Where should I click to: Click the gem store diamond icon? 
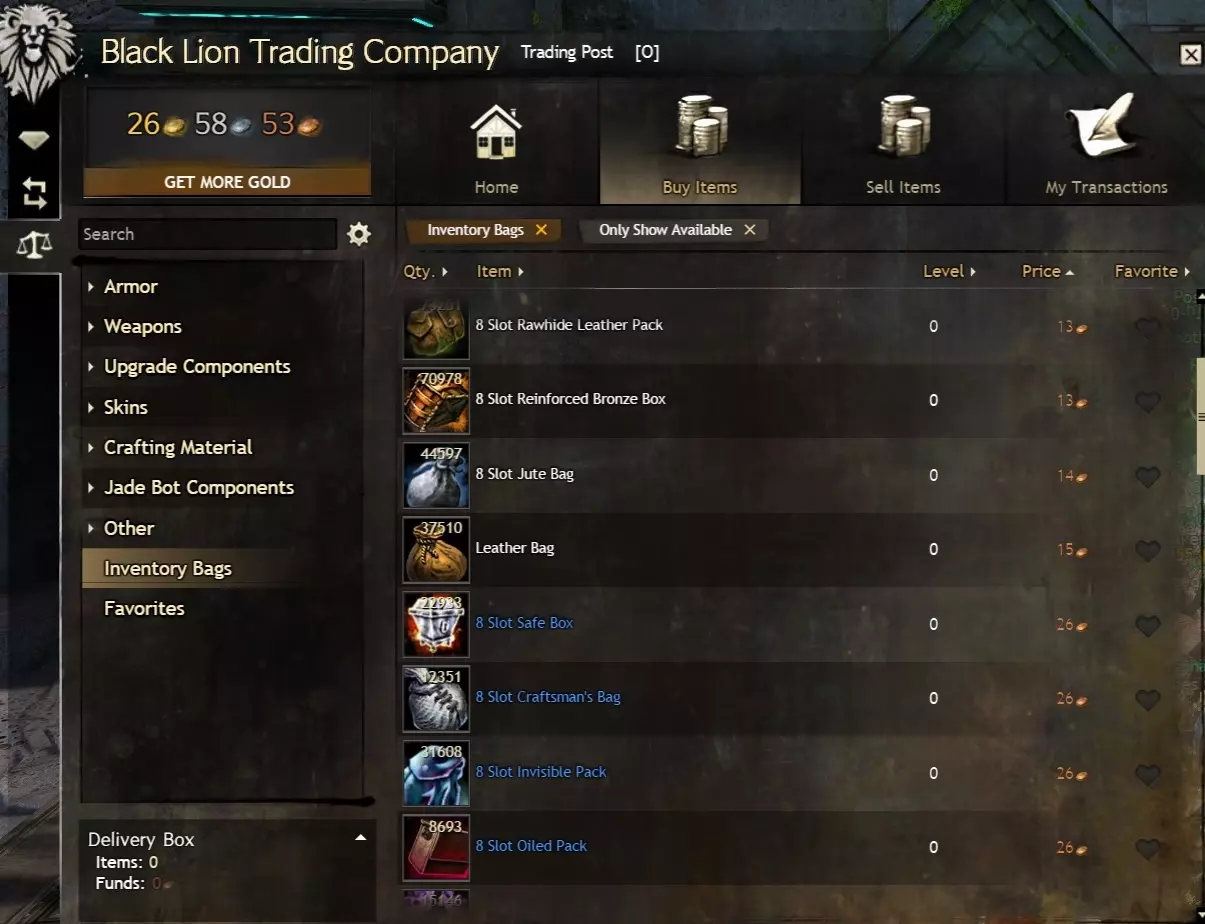[34, 140]
